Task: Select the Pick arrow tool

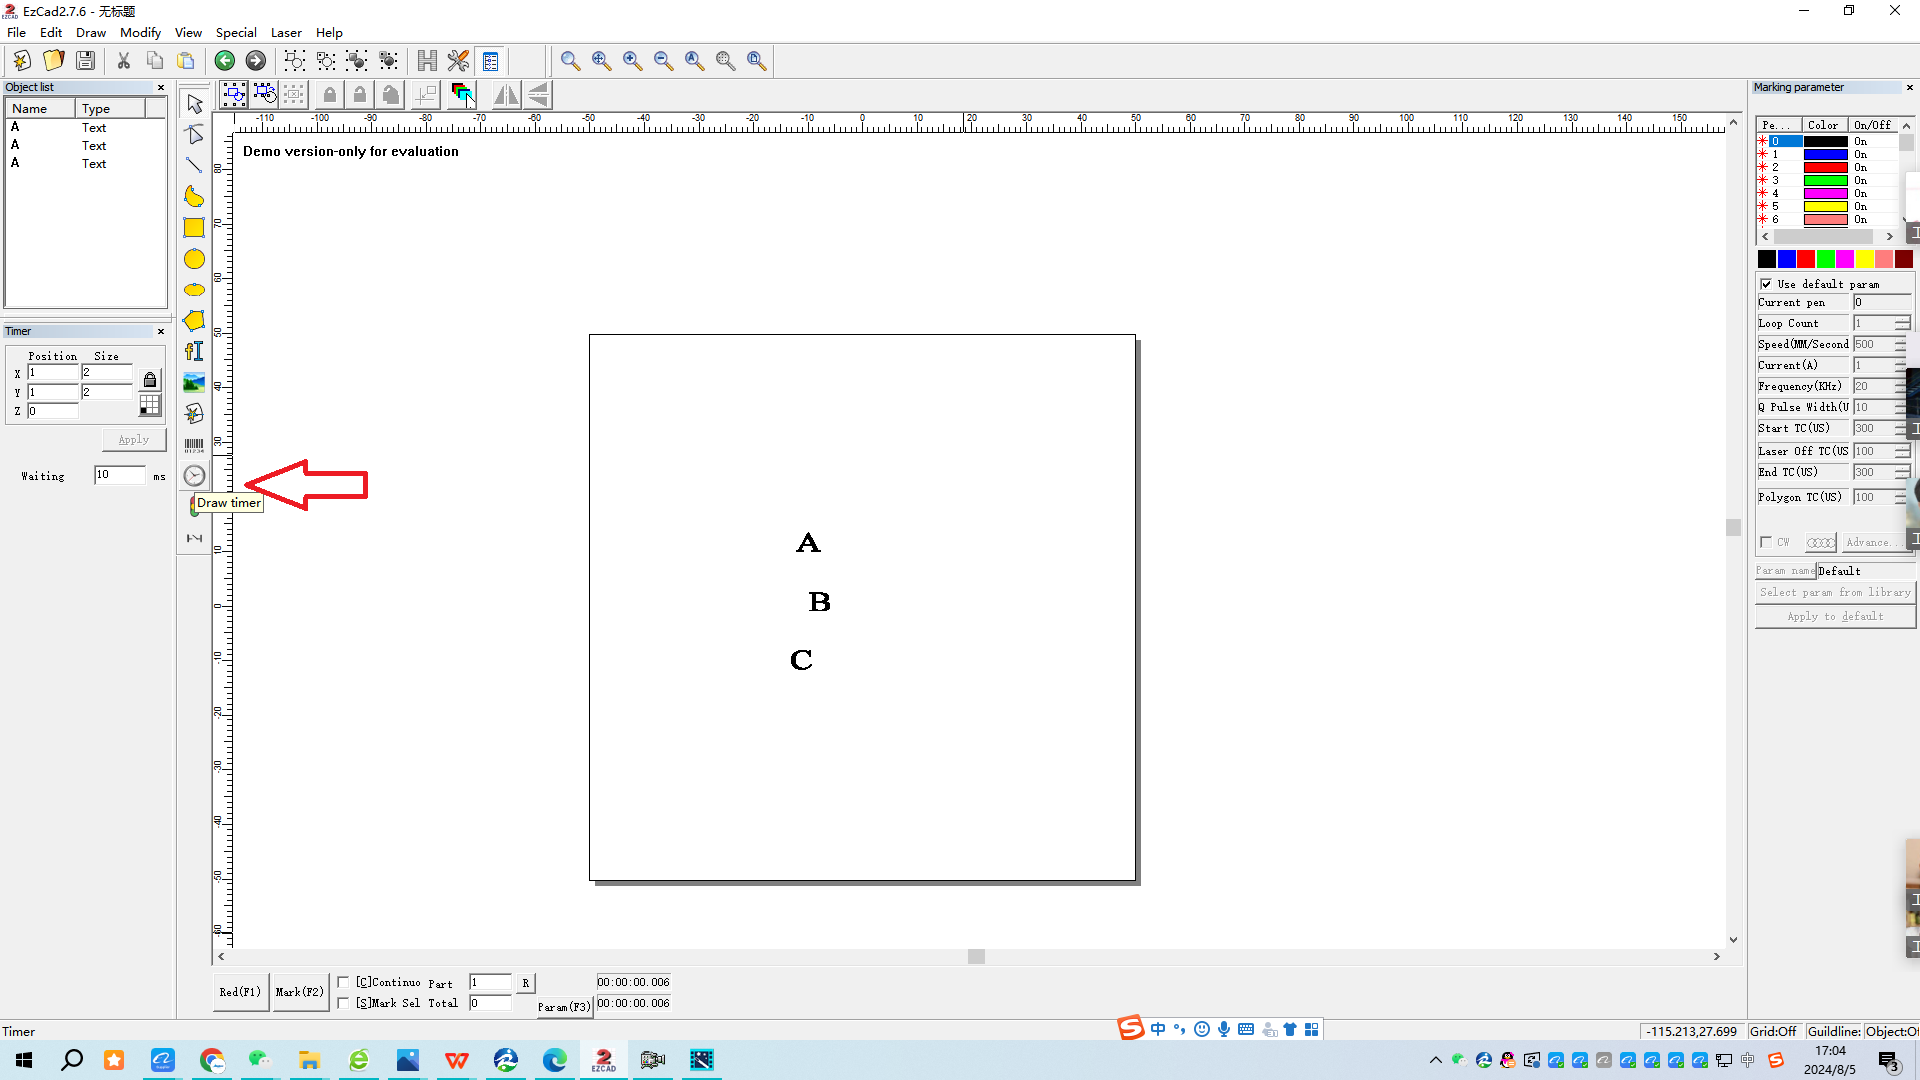Action: pos(194,104)
